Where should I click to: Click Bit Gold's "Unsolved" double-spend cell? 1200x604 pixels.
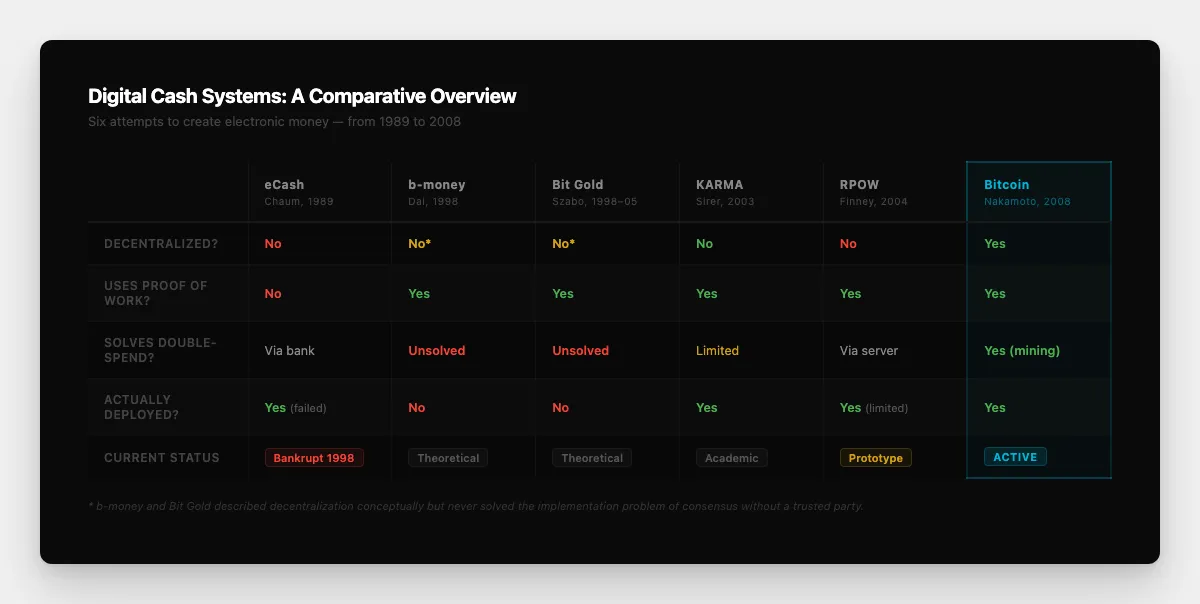pos(581,351)
